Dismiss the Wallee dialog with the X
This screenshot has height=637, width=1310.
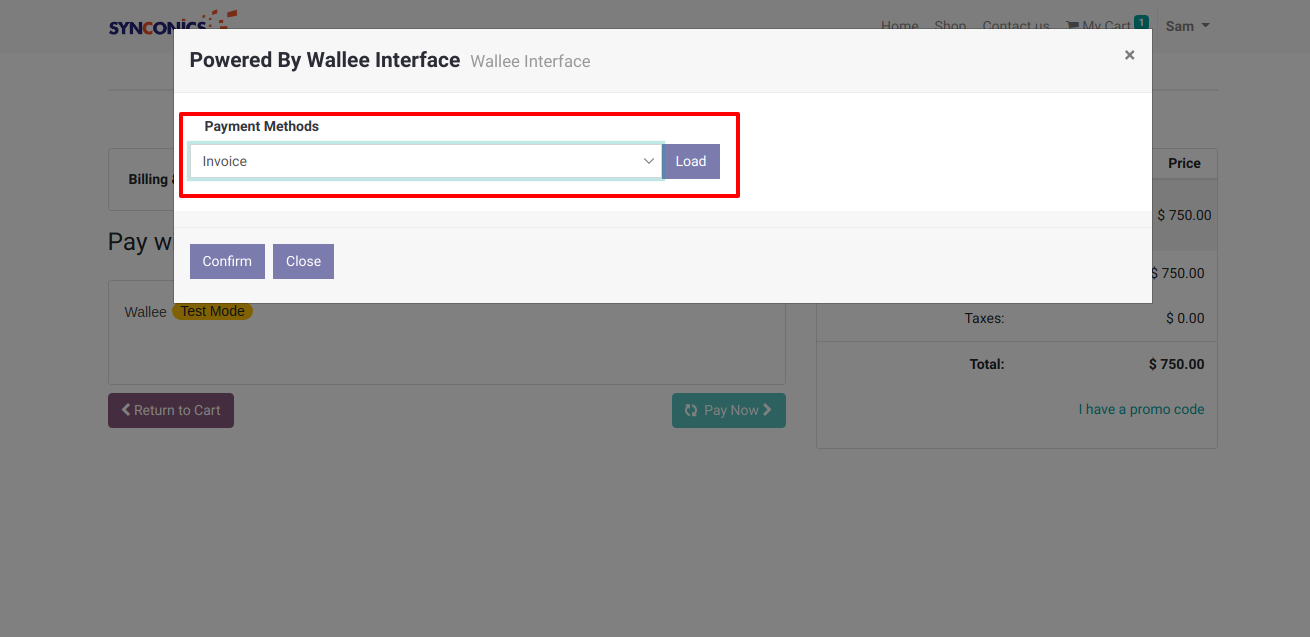pos(1129,55)
